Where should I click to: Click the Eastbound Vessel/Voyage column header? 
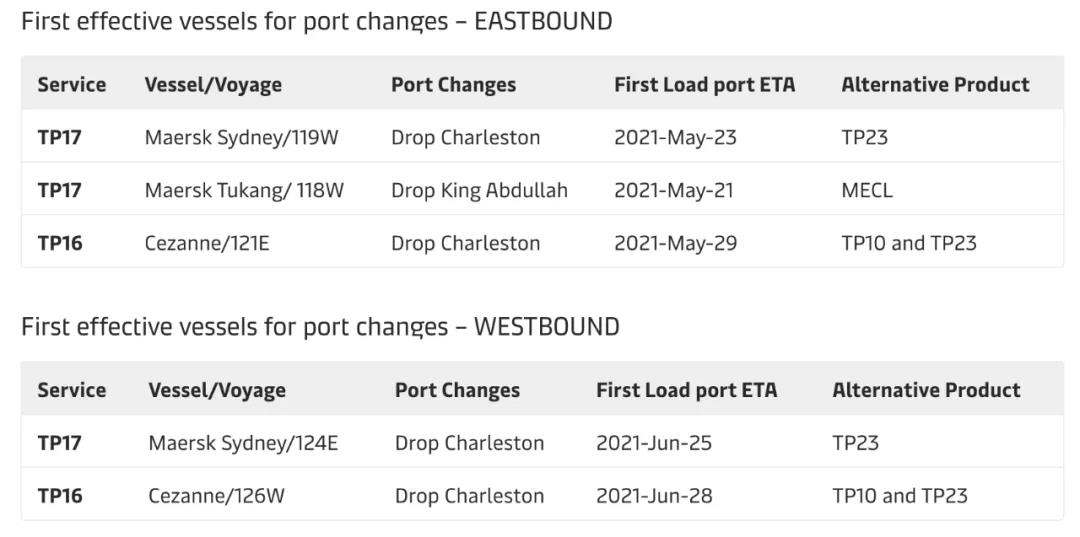coord(213,85)
